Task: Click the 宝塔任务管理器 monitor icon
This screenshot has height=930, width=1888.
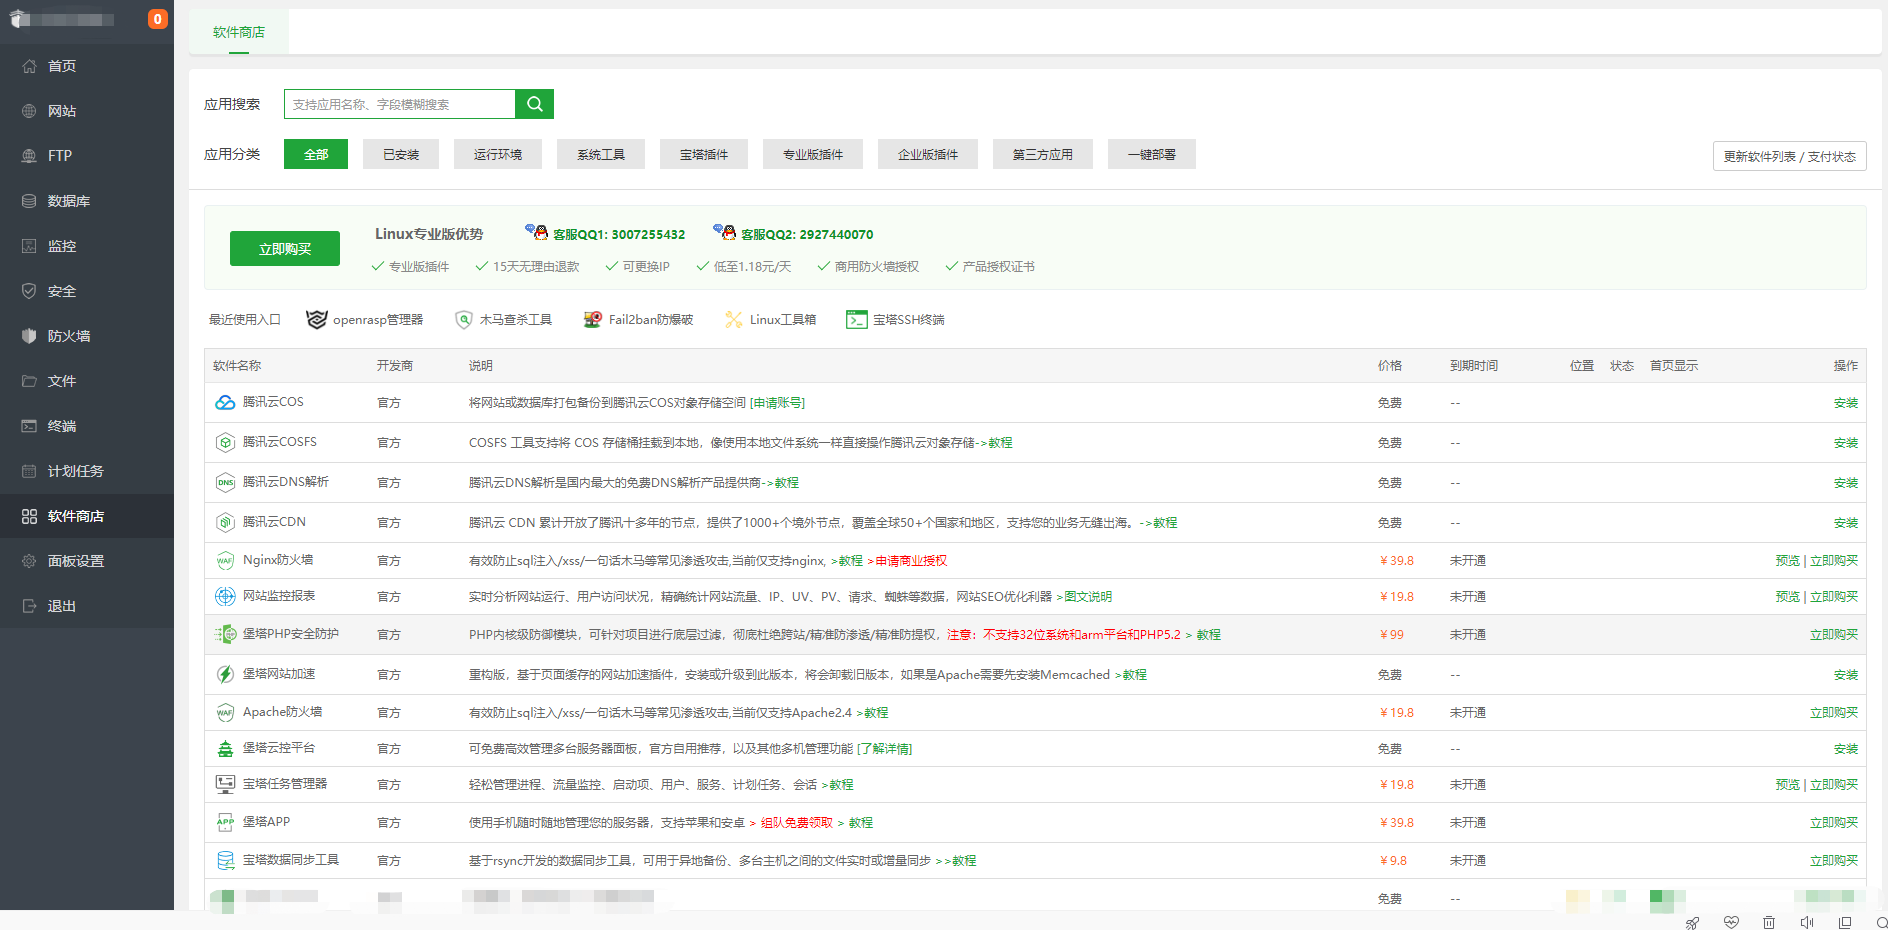Action: click(x=225, y=784)
